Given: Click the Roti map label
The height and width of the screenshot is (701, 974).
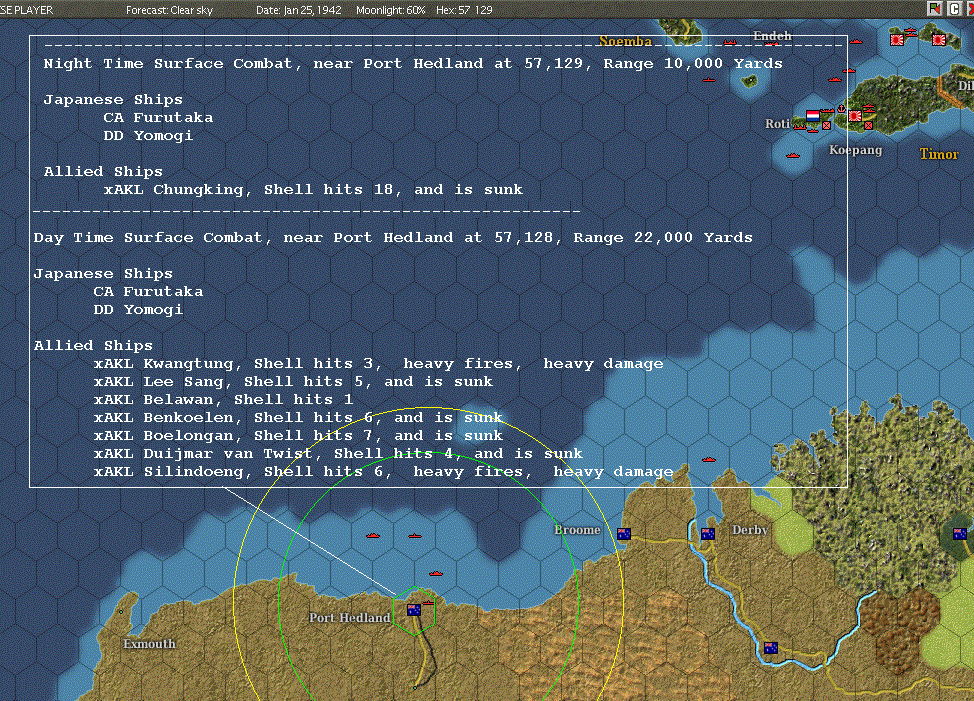Looking at the screenshot, I should [777, 124].
